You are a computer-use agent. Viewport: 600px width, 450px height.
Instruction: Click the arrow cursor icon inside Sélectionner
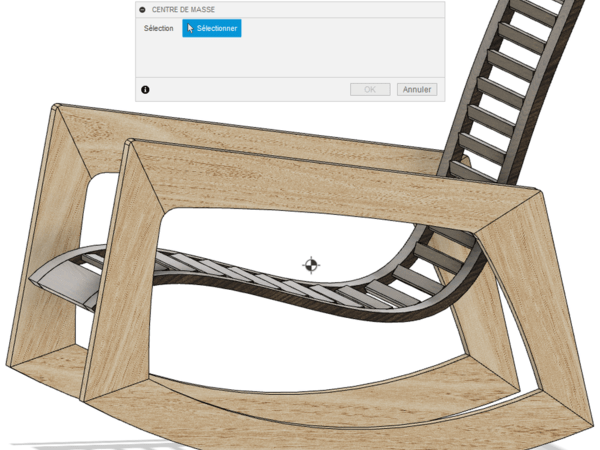(190, 29)
